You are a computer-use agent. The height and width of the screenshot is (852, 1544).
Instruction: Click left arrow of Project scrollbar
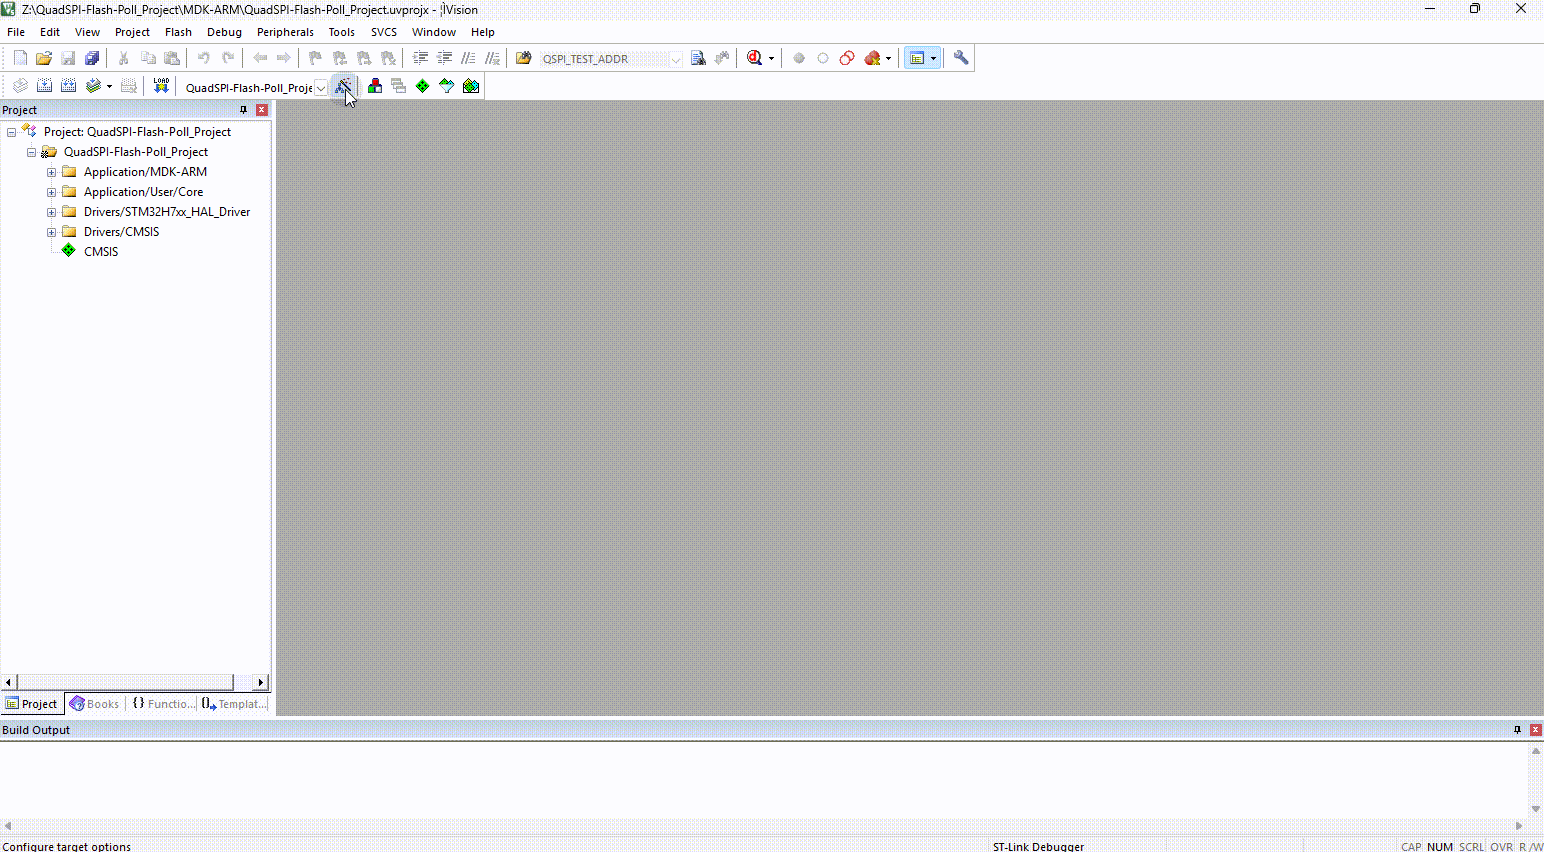(x=9, y=682)
